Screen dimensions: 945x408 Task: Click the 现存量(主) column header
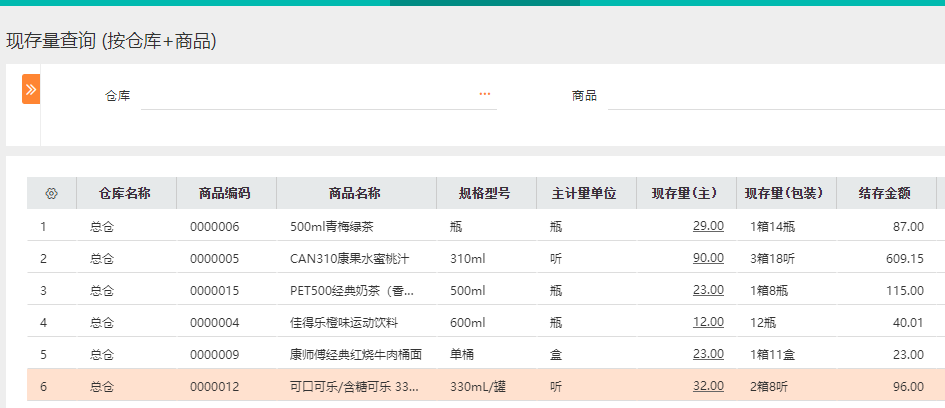point(685,193)
